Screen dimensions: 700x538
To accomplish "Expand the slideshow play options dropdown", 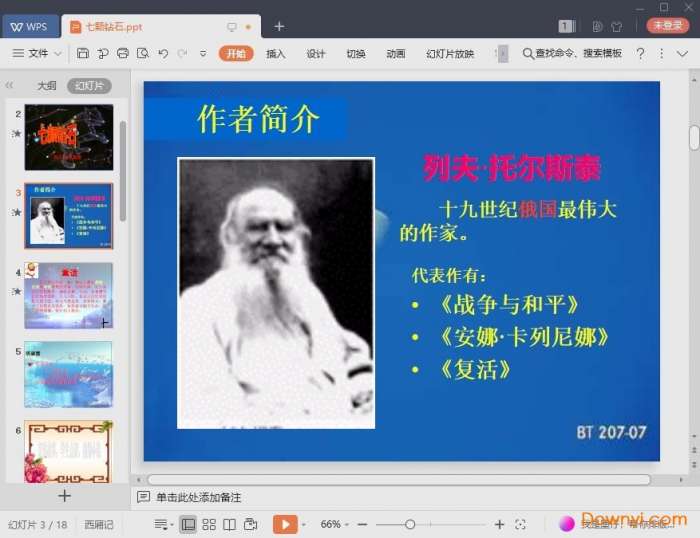I will click(x=304, y=525).
